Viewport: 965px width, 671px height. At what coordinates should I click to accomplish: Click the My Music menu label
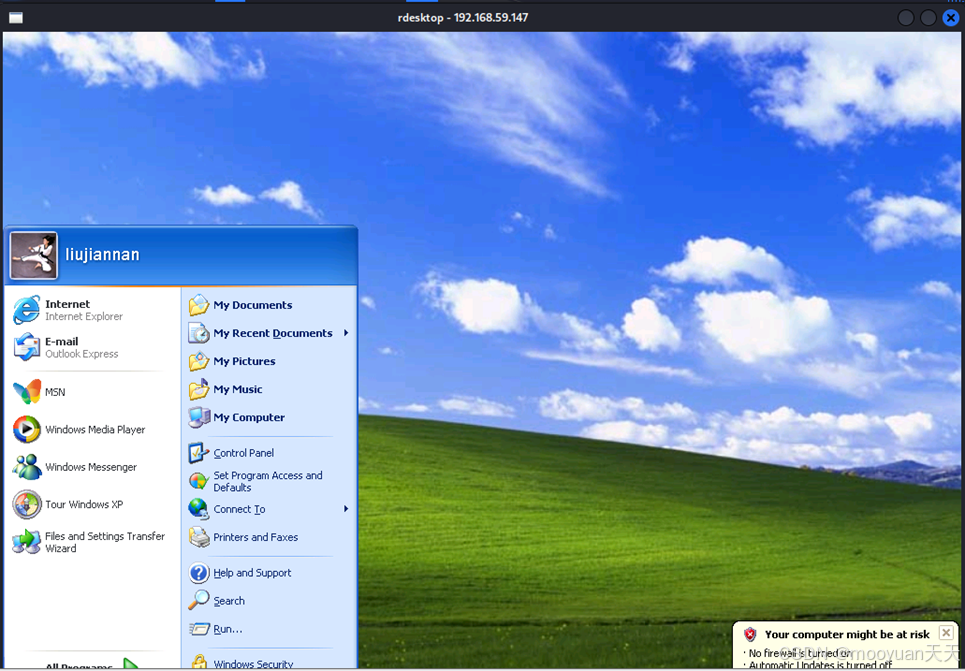238,389
